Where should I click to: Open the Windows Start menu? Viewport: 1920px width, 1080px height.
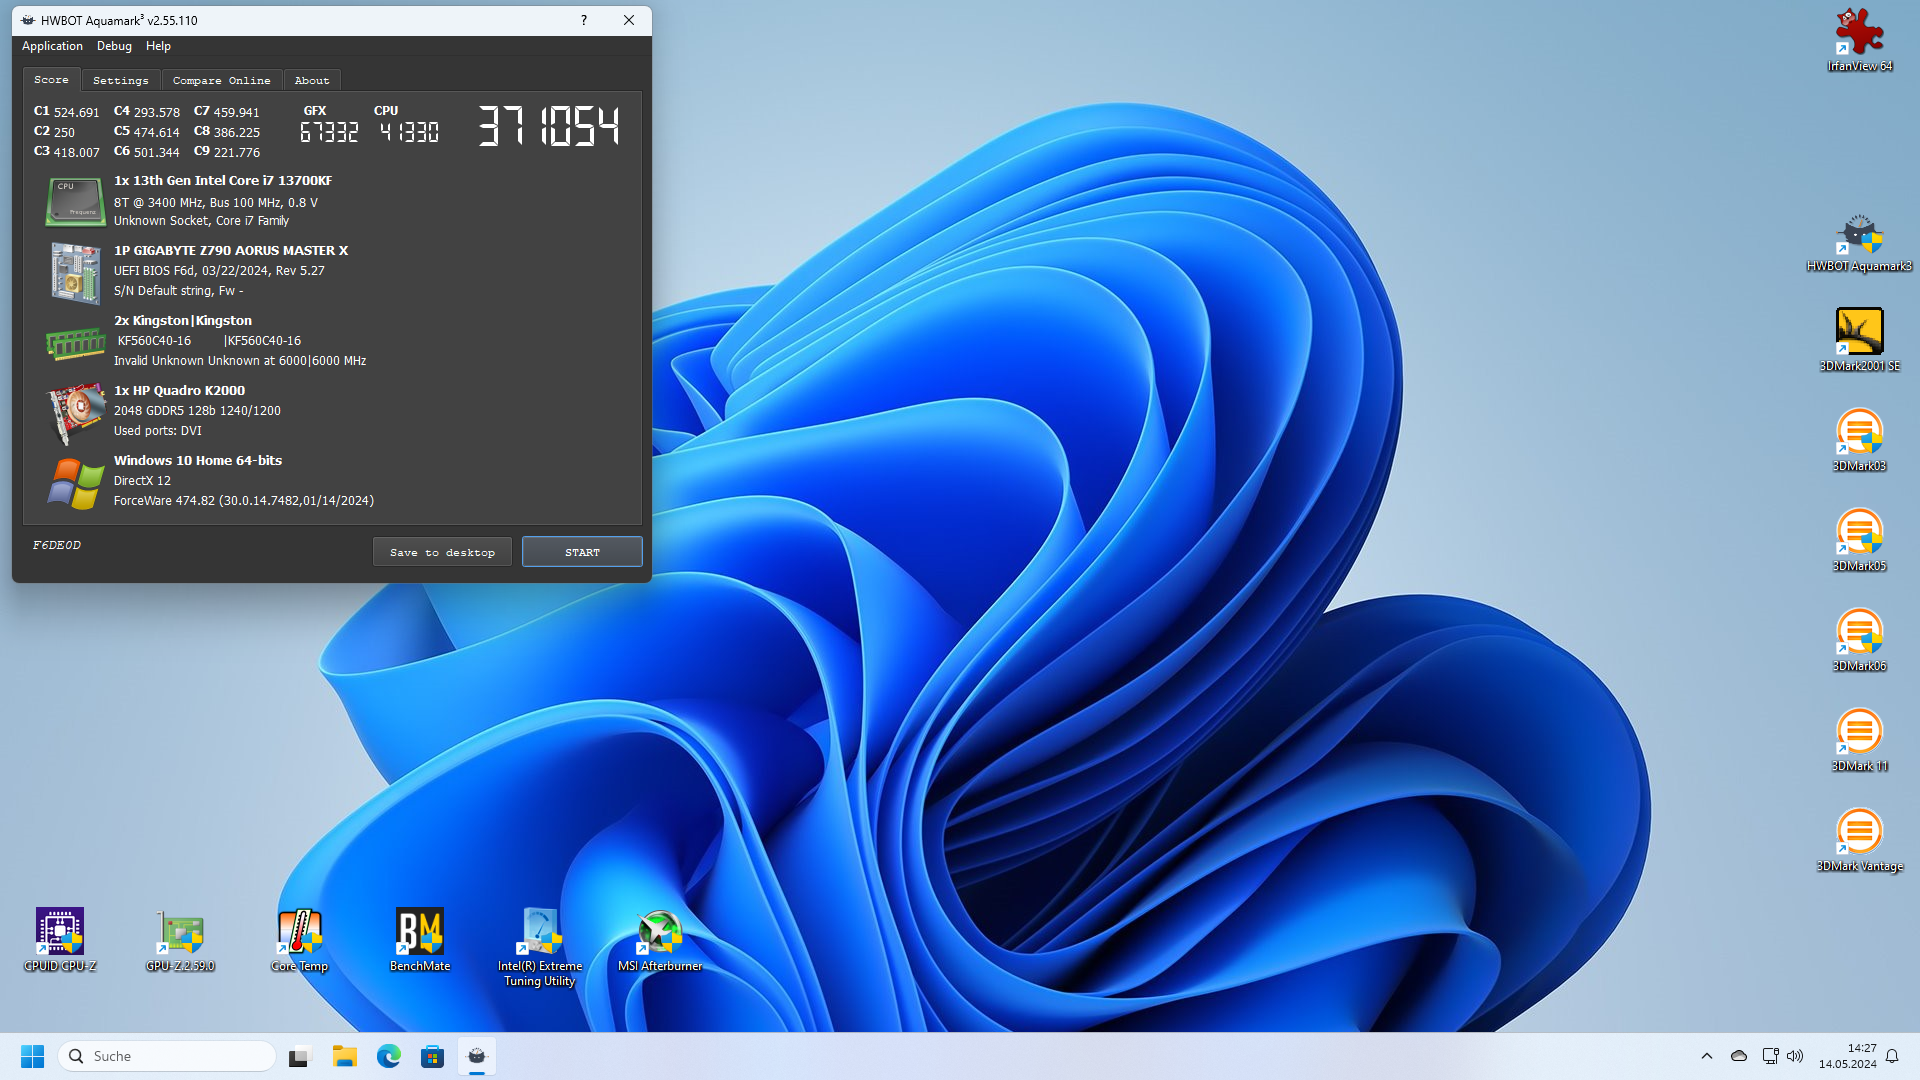coord(32,1056)
